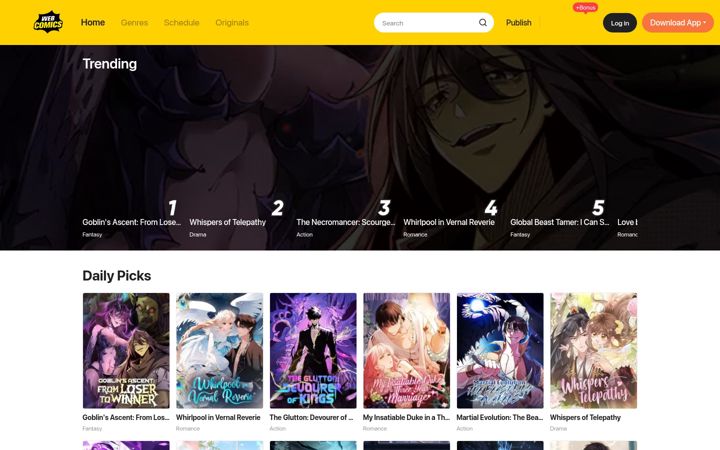
Task: Click the Log in button
Action: [x=619, y=23]
